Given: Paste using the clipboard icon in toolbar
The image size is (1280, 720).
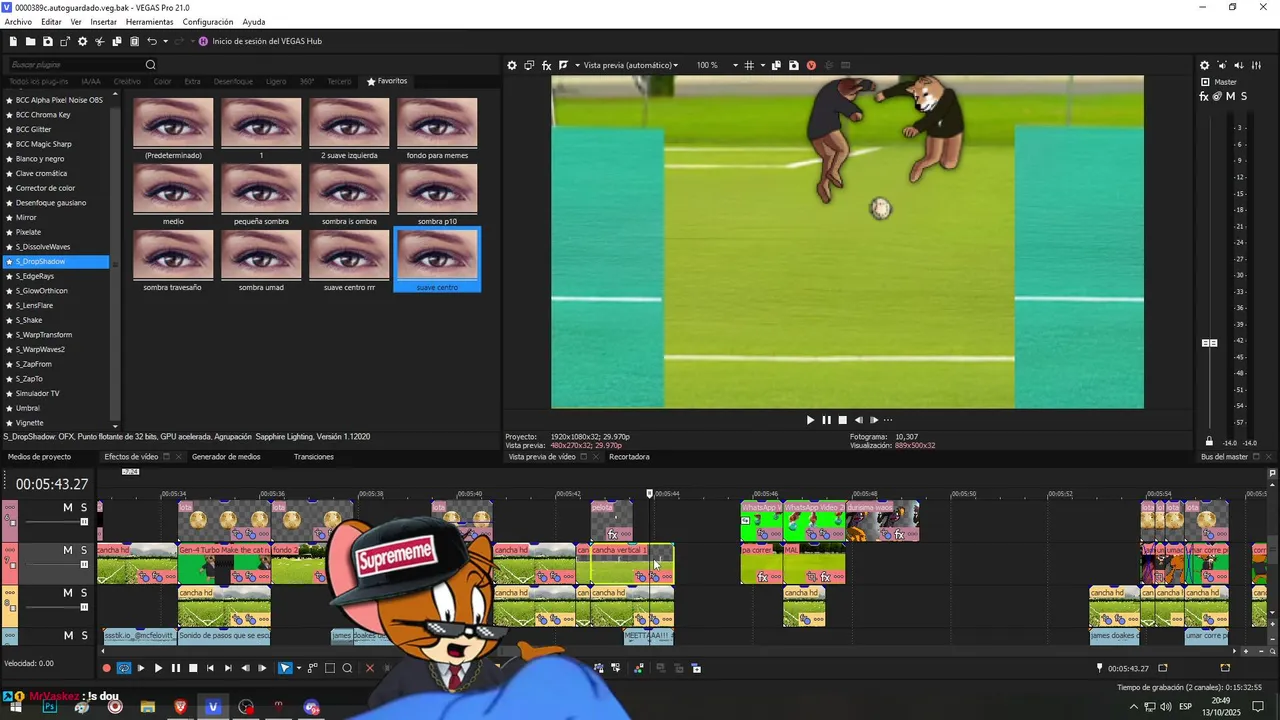Looking at the screenshot, I should pyautogui.click(x=134, y=41).
